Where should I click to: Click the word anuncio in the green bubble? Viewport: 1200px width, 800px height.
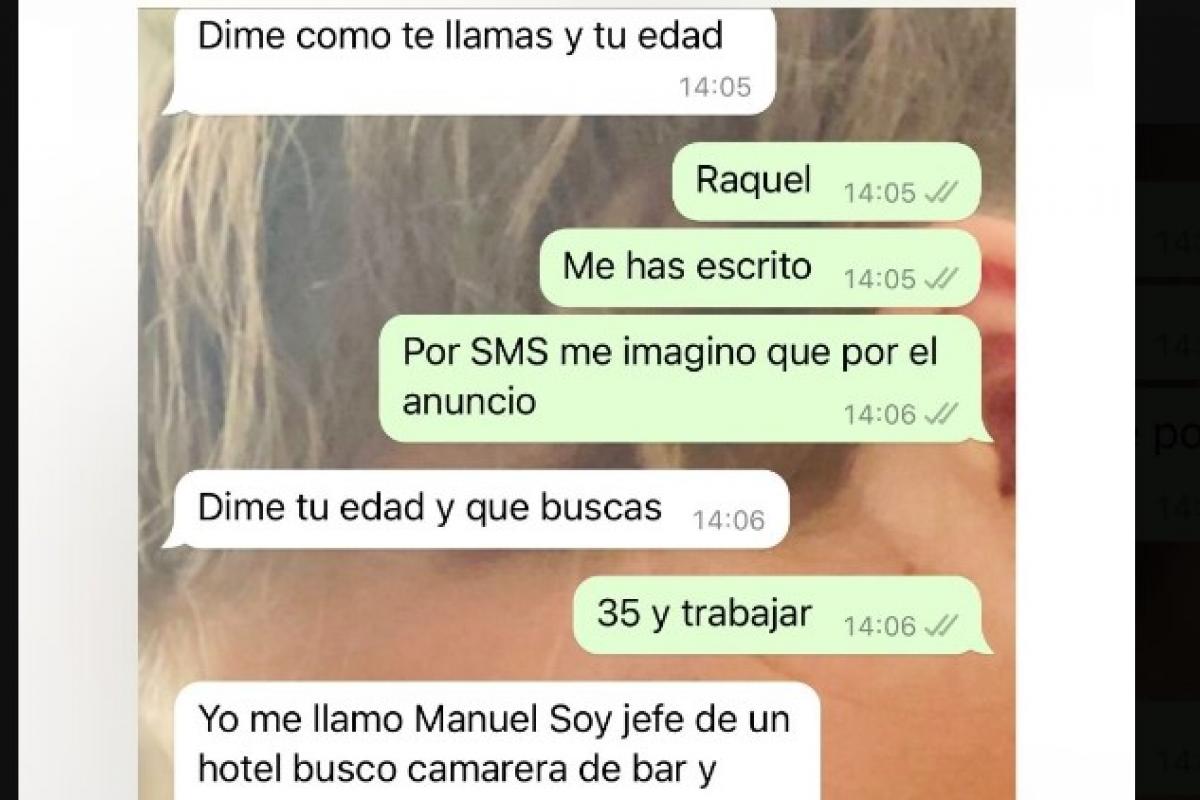469,402
